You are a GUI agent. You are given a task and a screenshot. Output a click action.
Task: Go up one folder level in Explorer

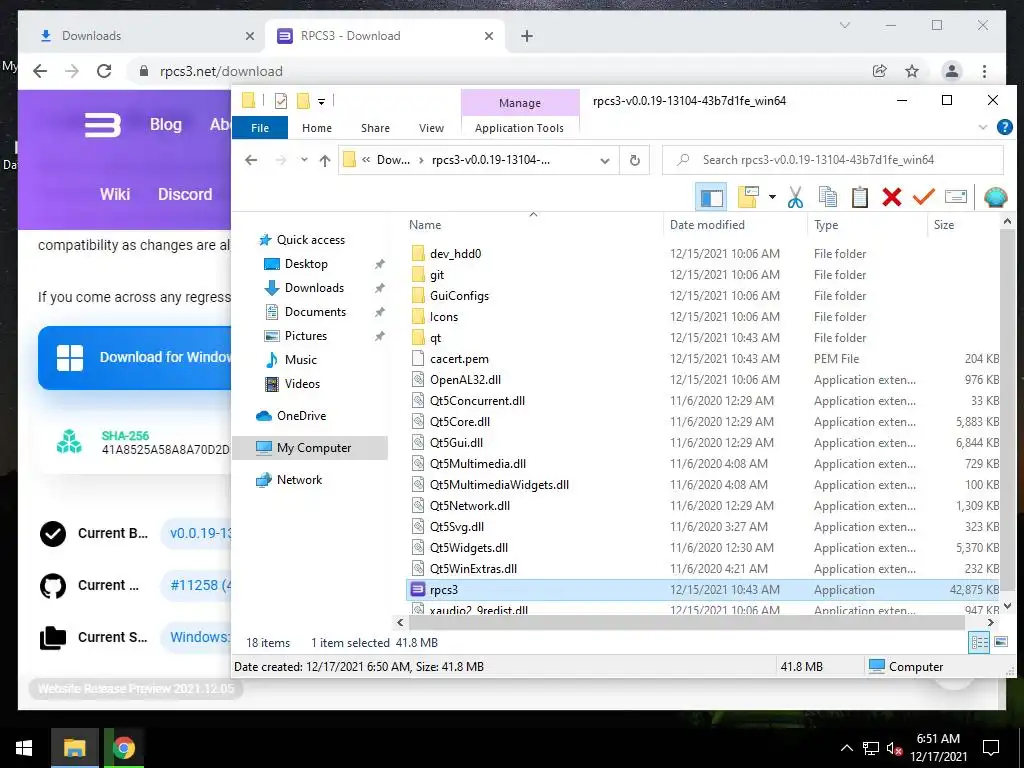pos(325,160)
